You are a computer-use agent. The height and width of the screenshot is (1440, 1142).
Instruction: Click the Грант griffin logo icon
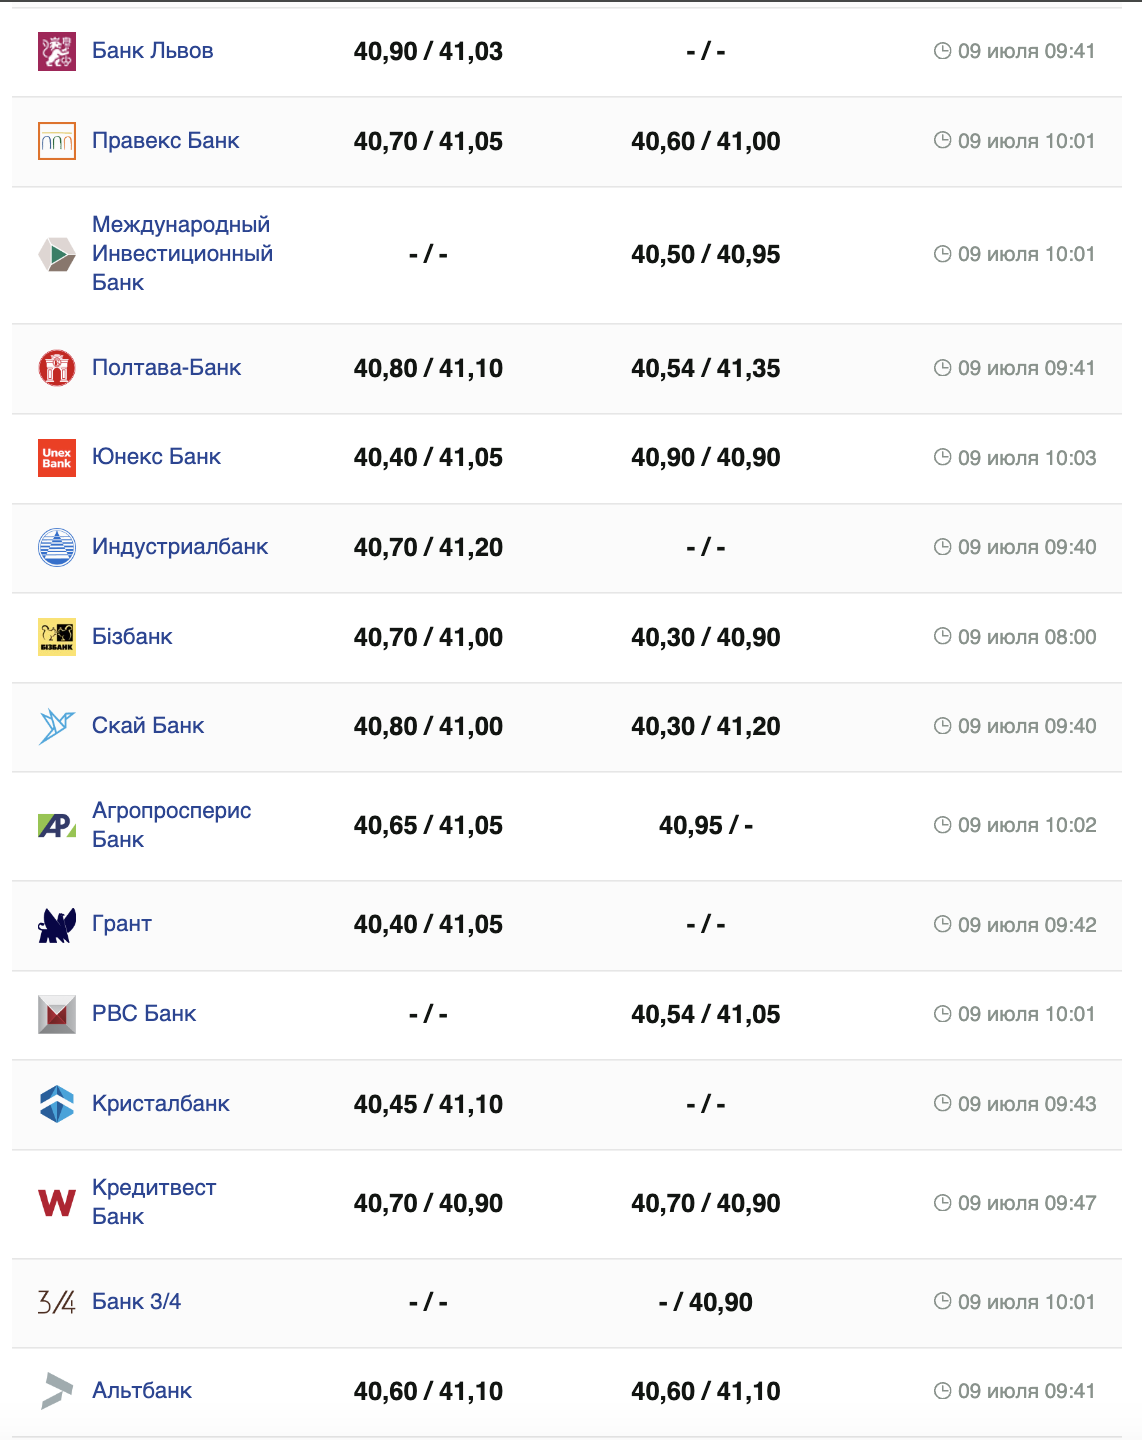[57, 925]
